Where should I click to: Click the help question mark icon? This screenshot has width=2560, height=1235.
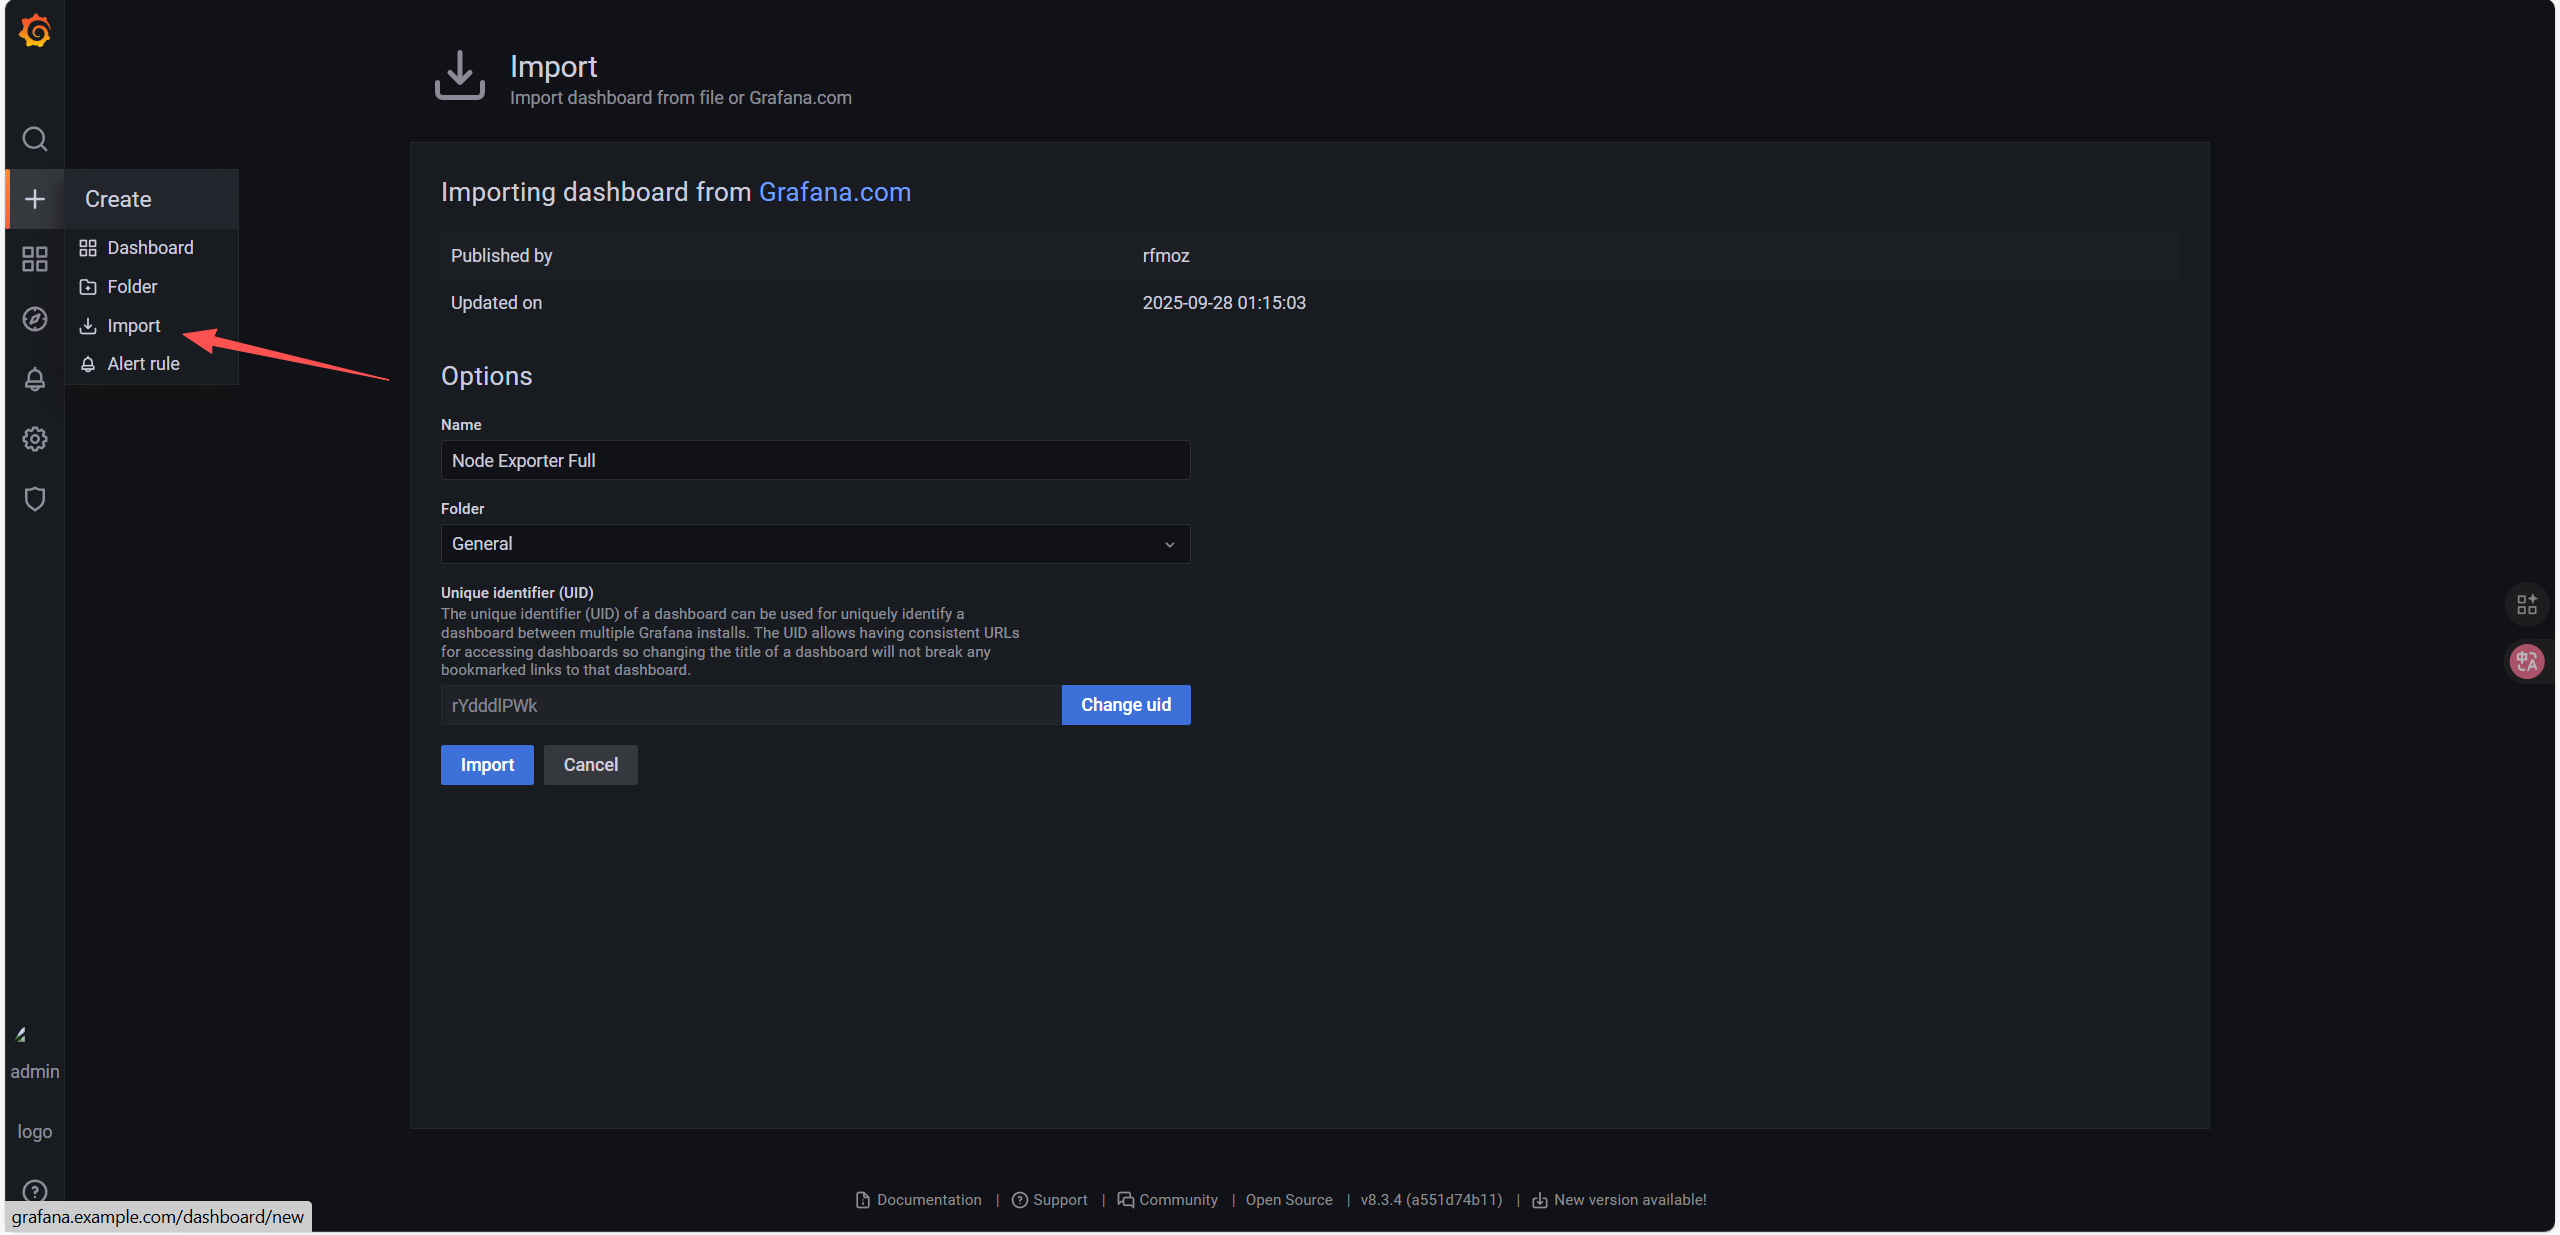click(35, 1190)
